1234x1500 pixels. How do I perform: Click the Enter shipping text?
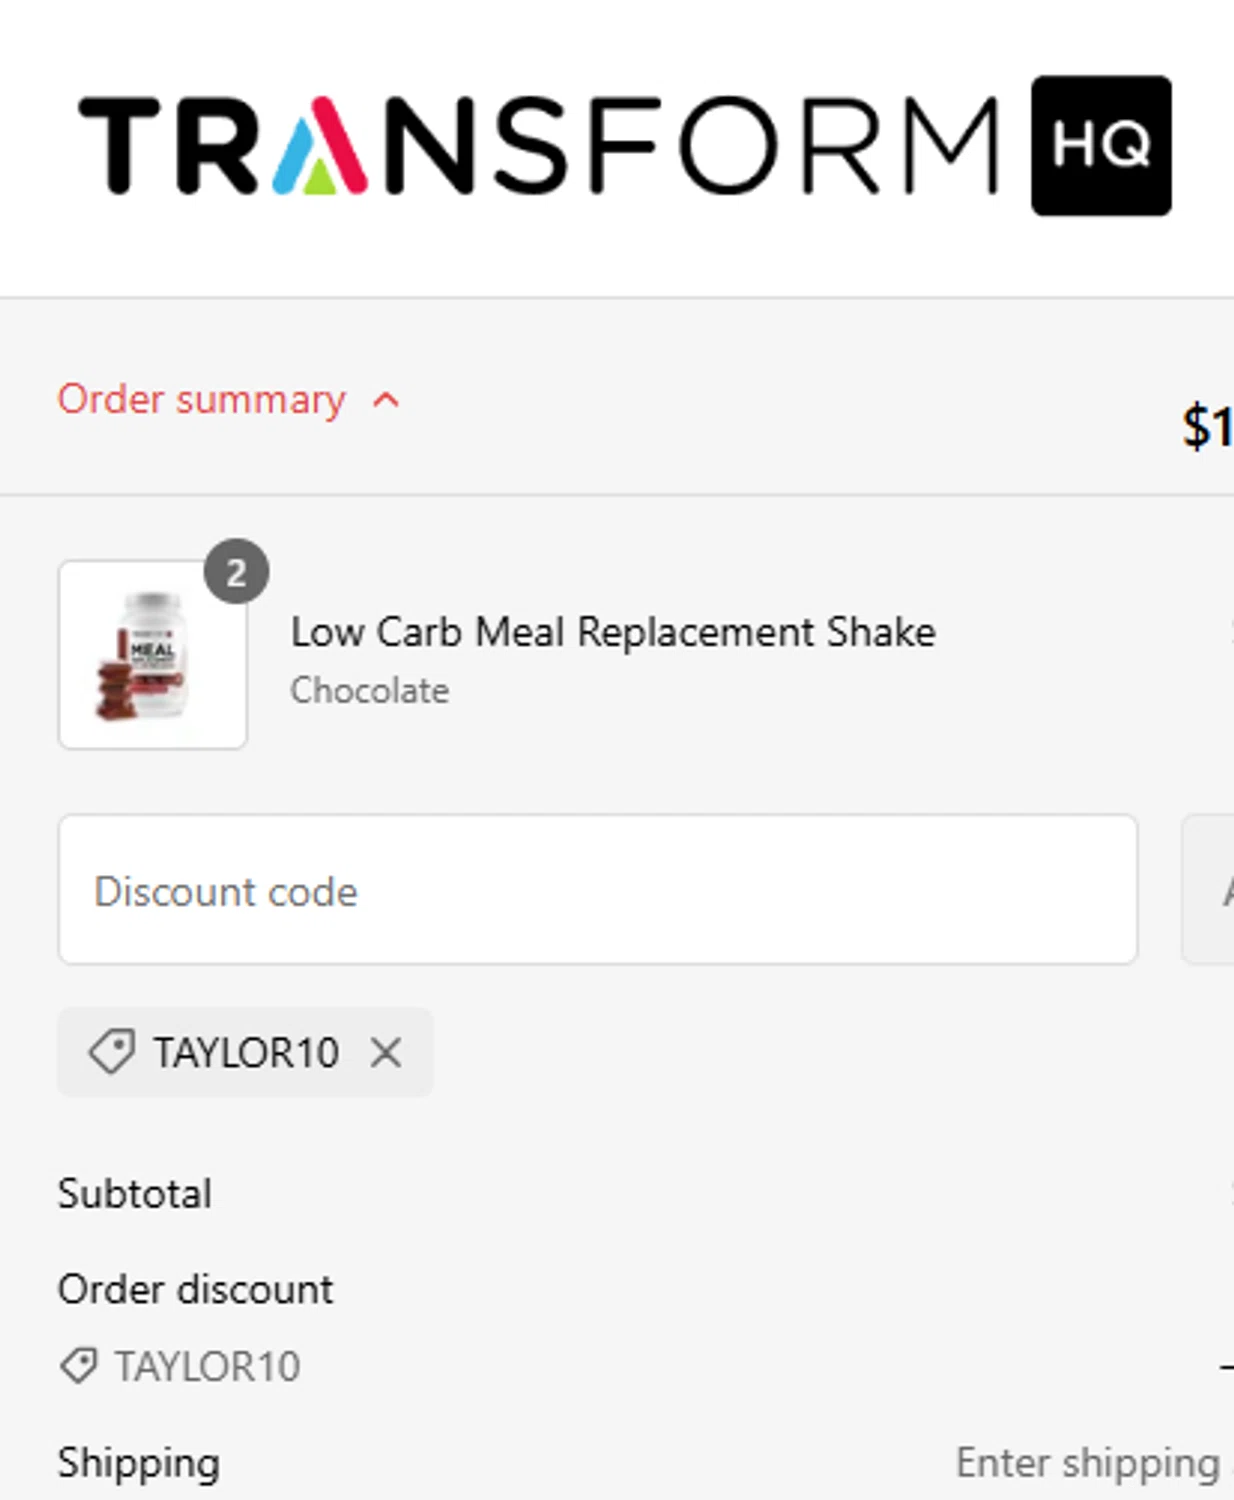1088,1463
